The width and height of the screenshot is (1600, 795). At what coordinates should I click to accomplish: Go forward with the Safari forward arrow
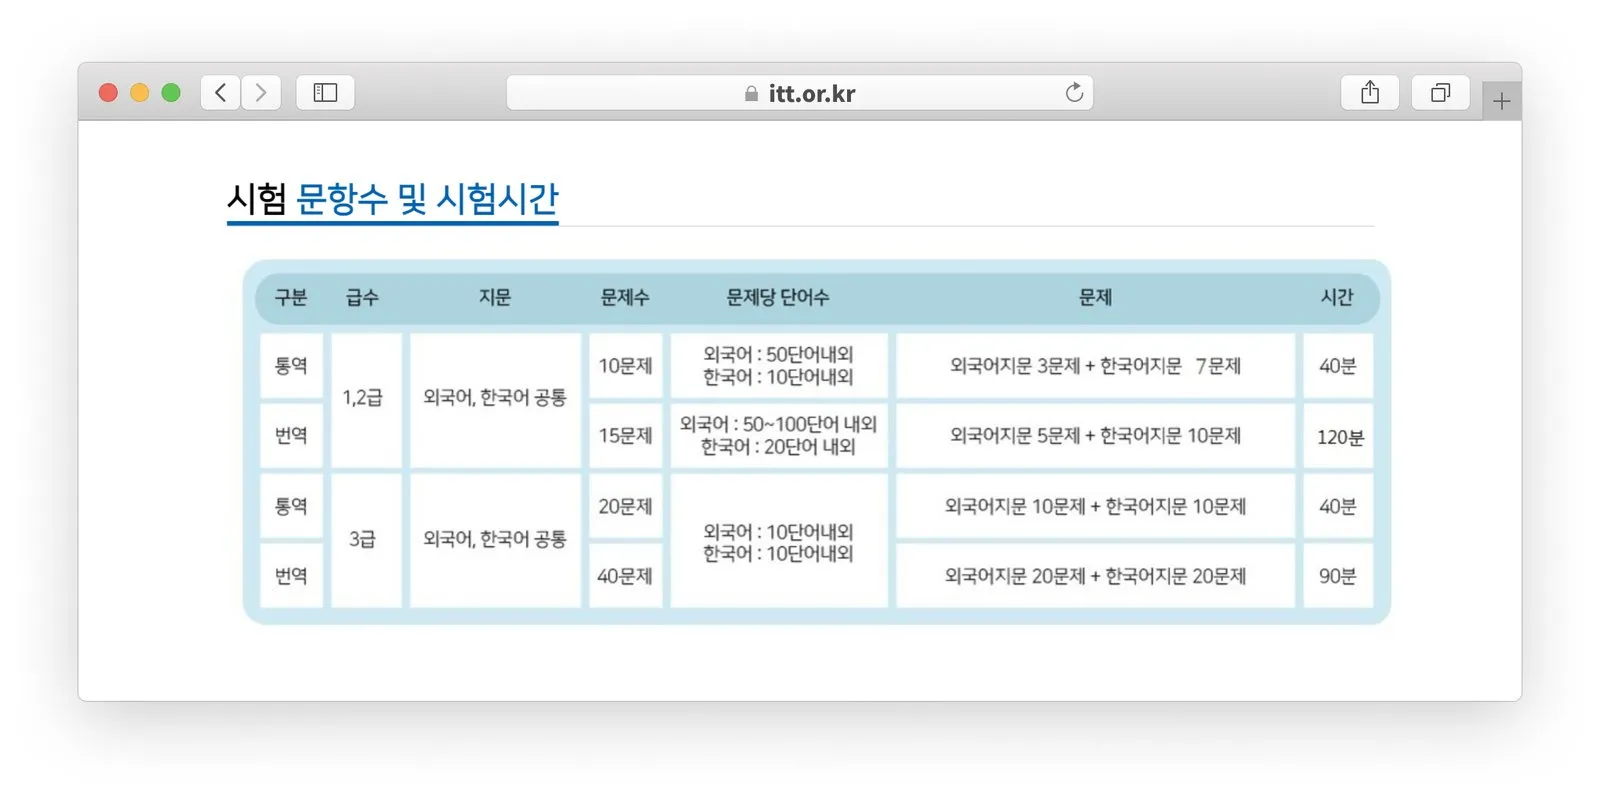pos(261,93)
